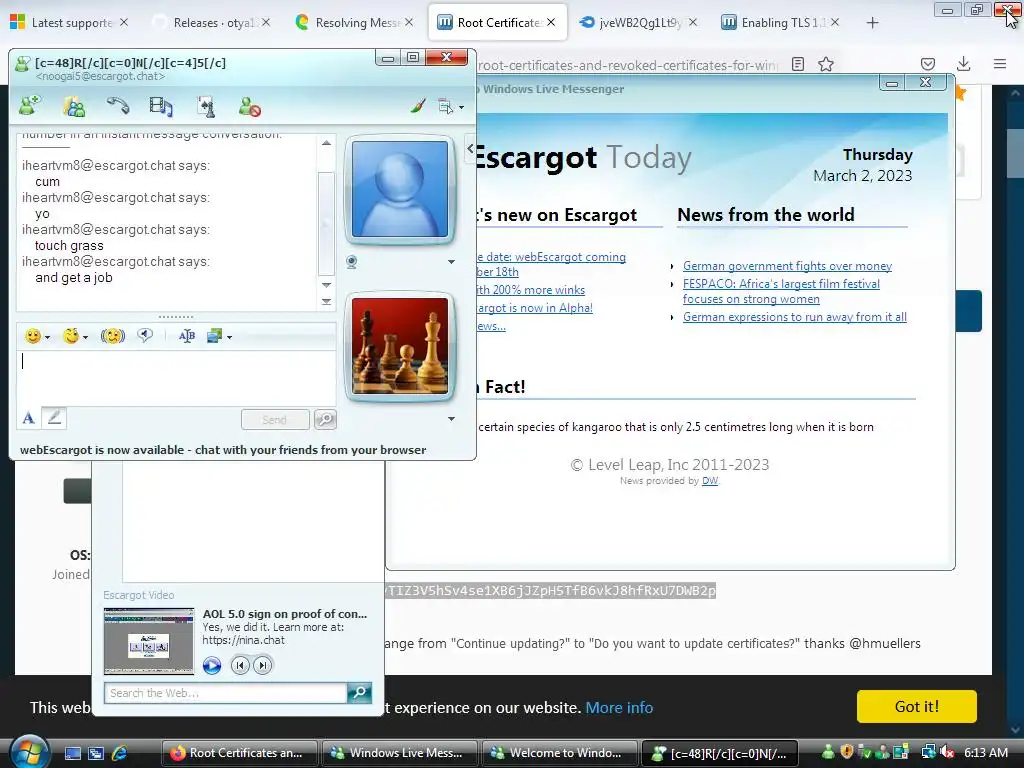Click the search magnifier beside Send

pos(325,419)
